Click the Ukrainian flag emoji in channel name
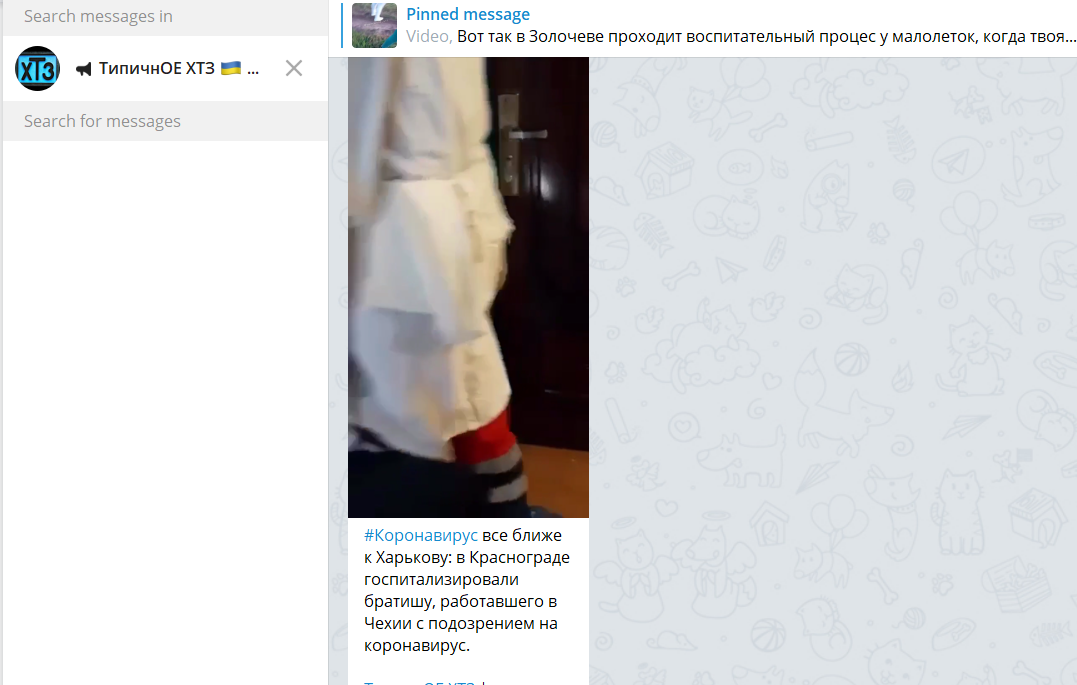 (231, 67)
